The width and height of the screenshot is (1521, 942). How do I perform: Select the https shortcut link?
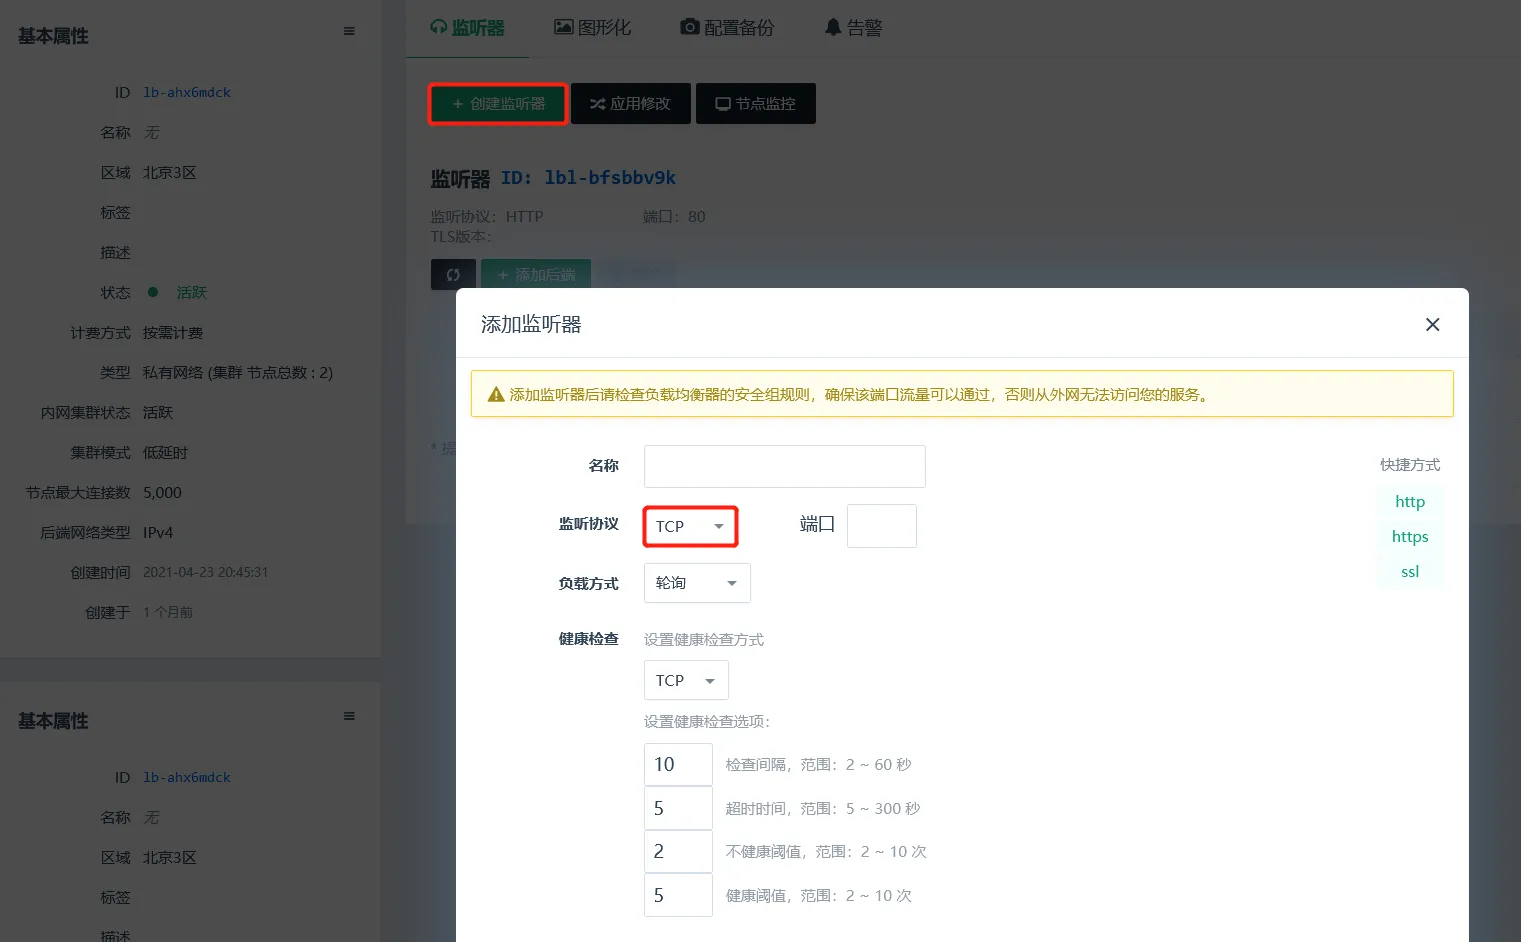click(1409, 537)
